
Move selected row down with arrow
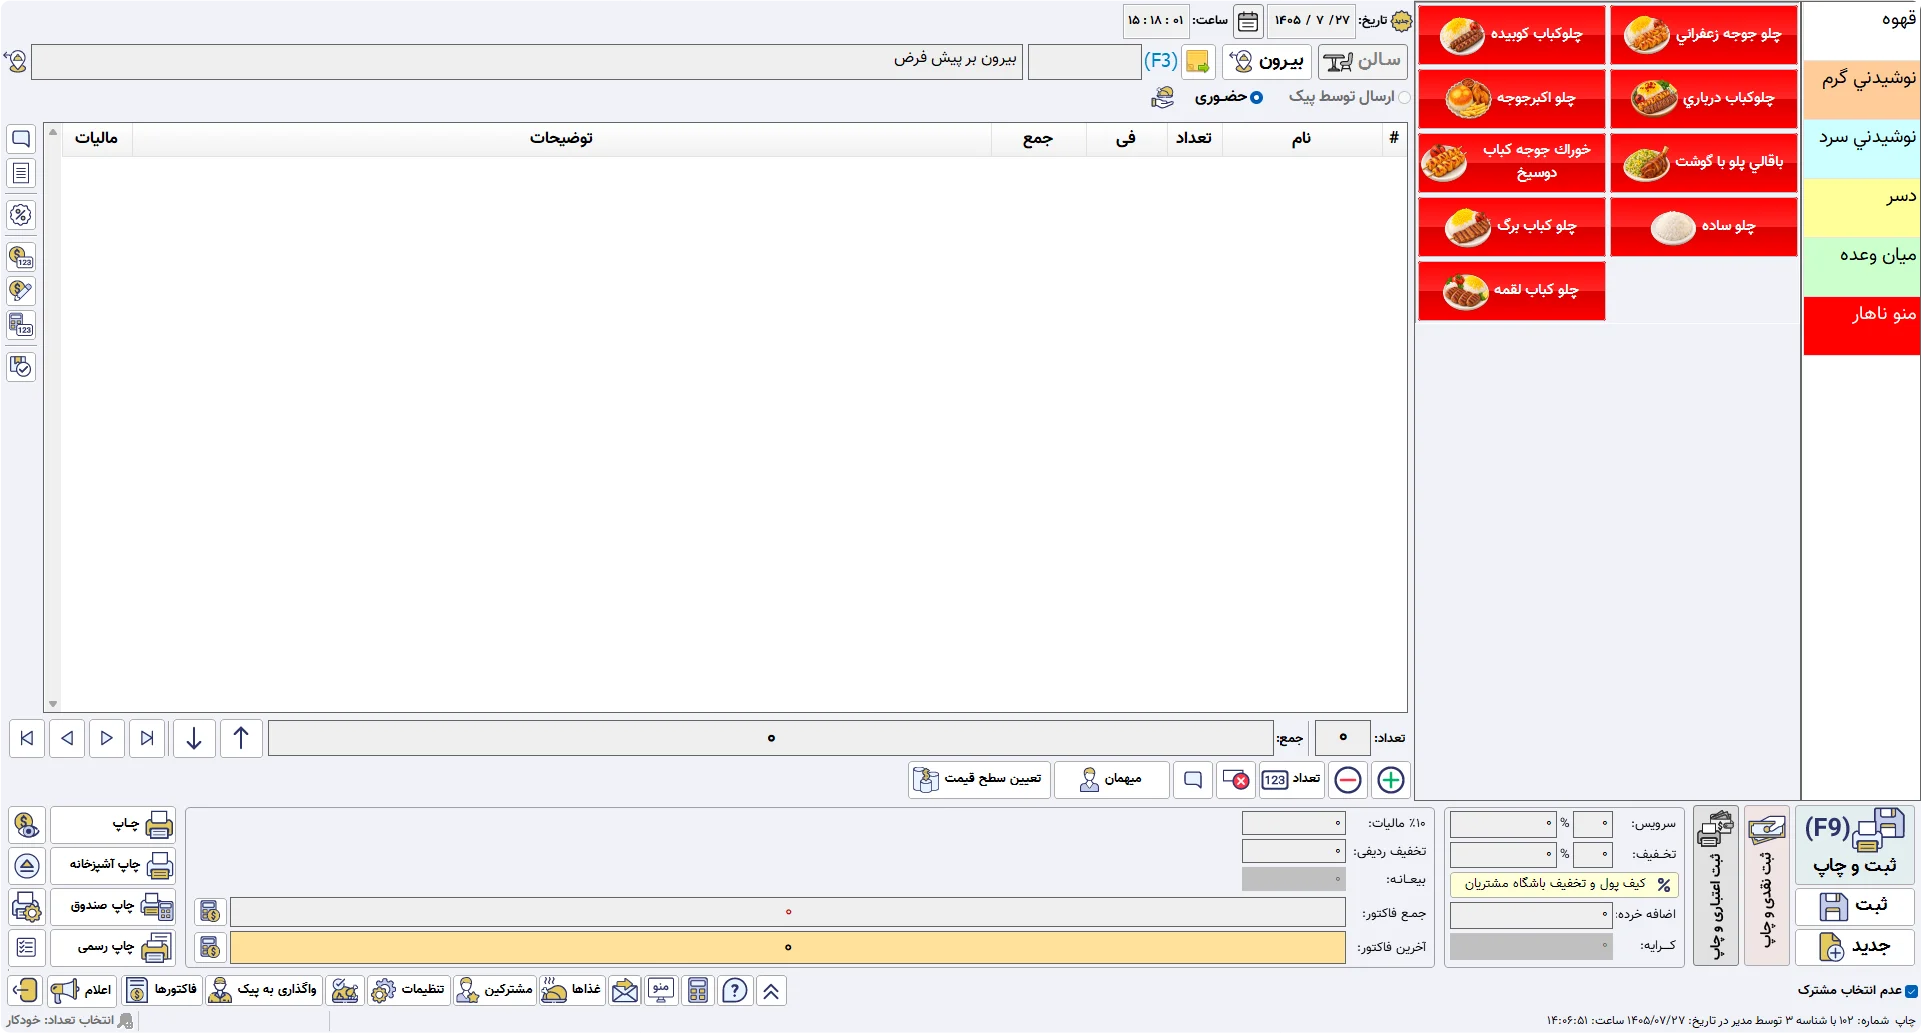(194, 738)
